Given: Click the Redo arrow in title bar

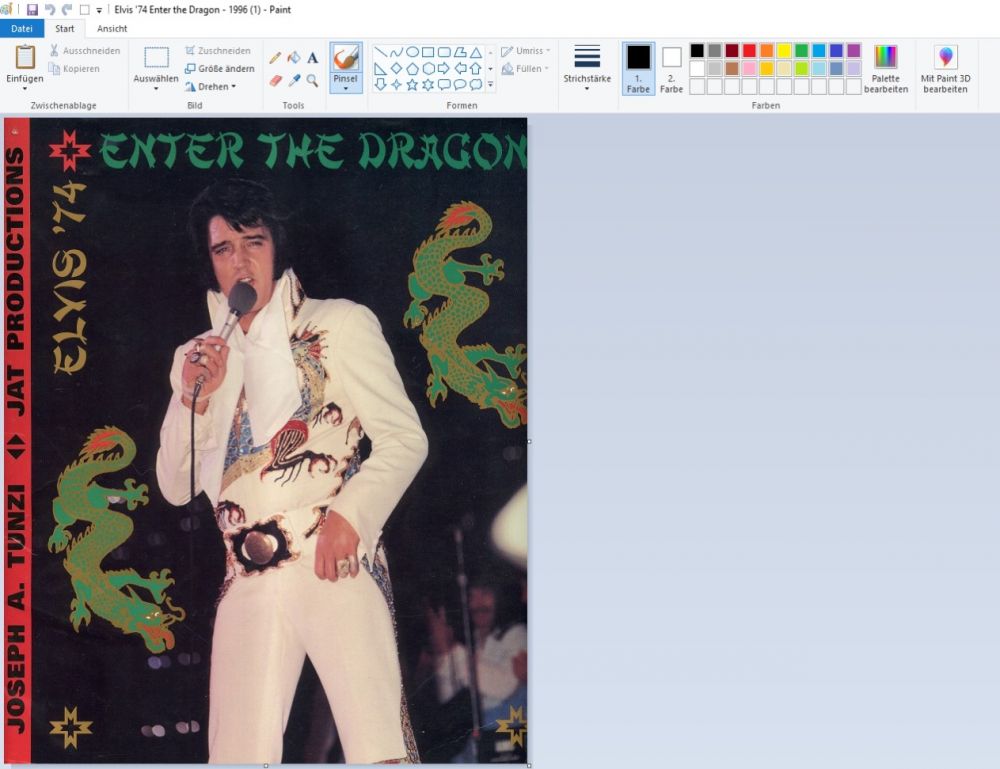Looking at the screenshot, I should click(x=67, y=10).
